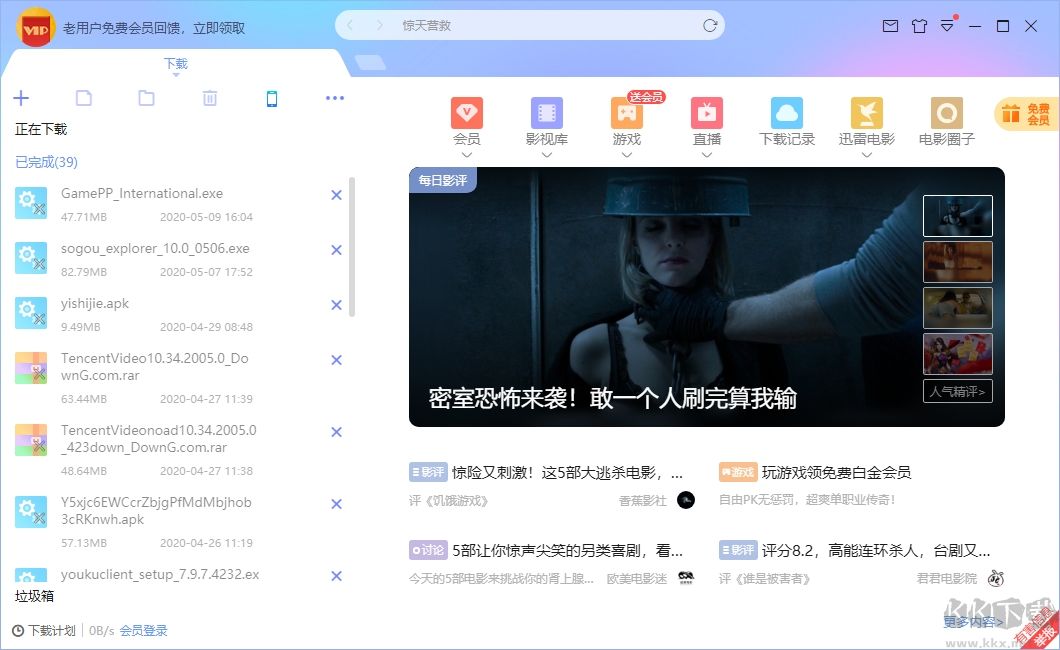
Task: Click the 会员 (VIP) heart icon
Action: tap(467, 113)
